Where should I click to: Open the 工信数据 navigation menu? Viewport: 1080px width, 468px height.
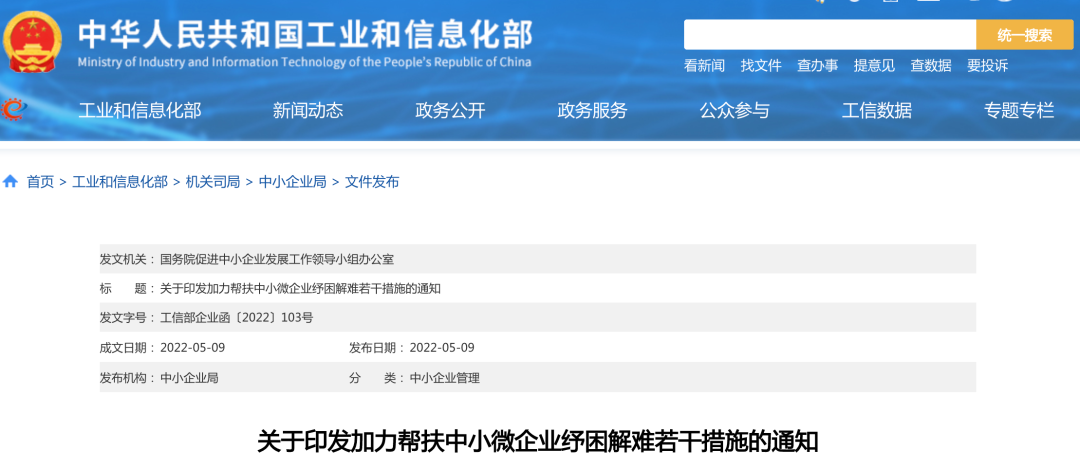(877, 110)
